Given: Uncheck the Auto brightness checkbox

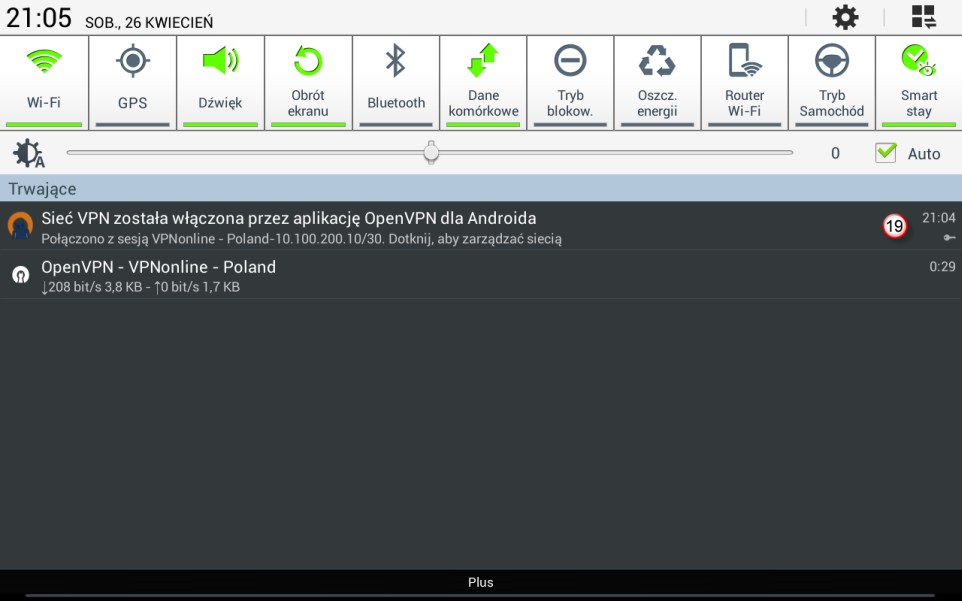Looking at the screenshot, I should pyautogui.click(x=885, y=153).
